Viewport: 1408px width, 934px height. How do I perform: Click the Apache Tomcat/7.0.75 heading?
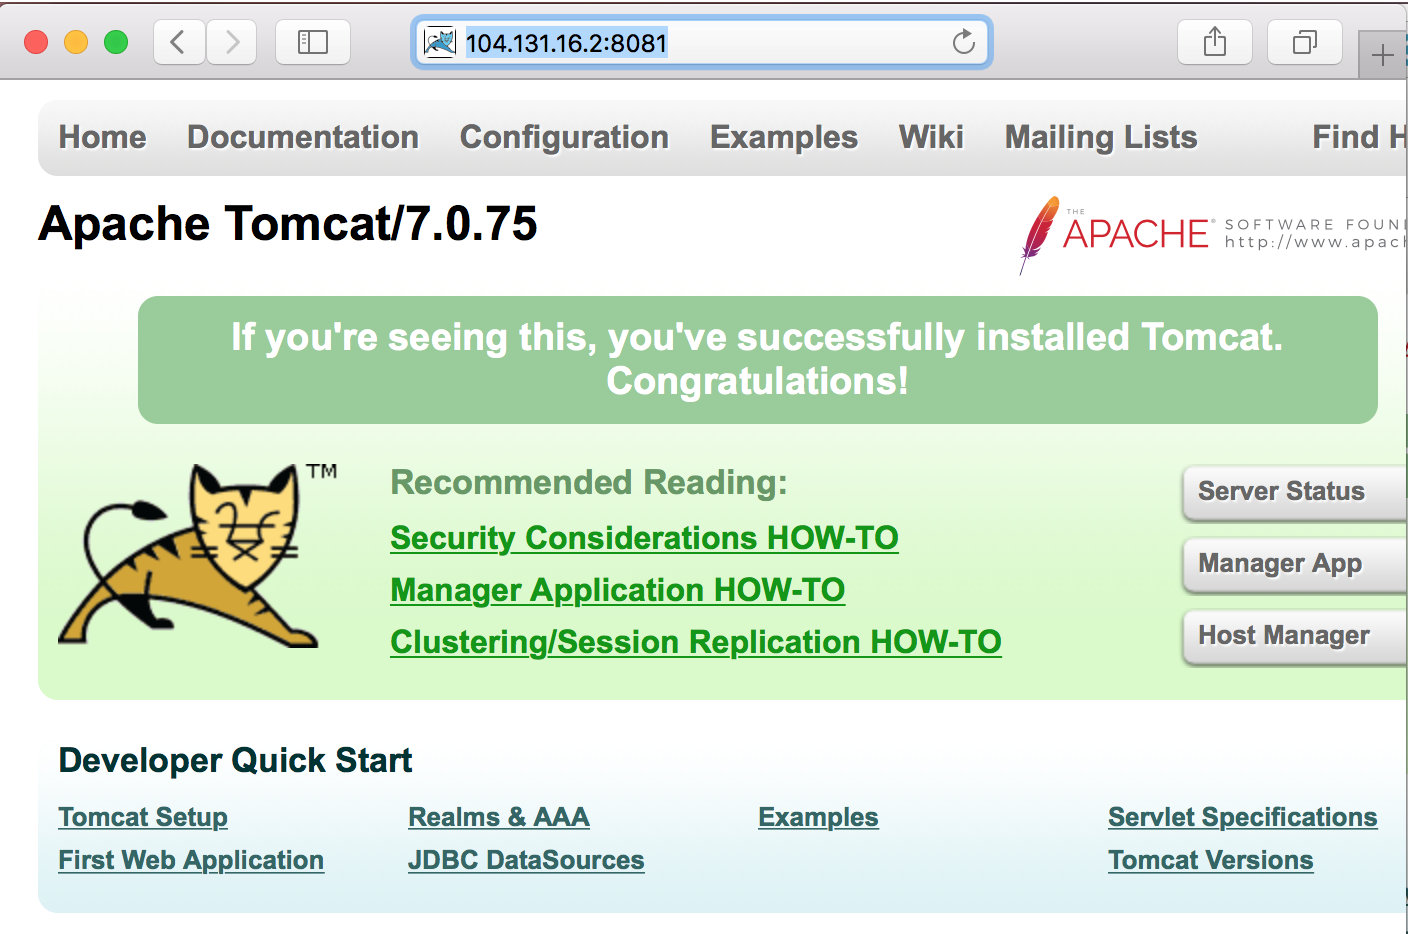[288, 223]
